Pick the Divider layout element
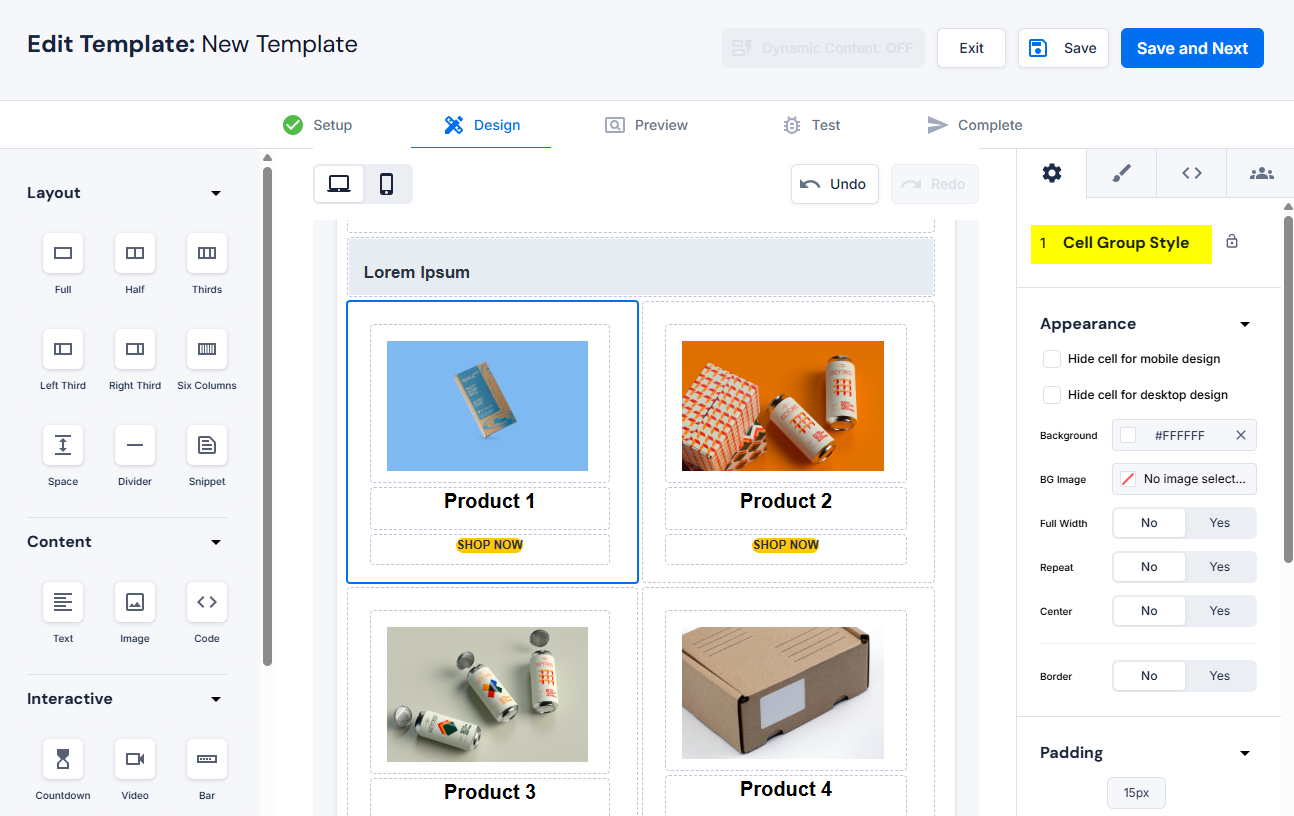 (135, 446)
